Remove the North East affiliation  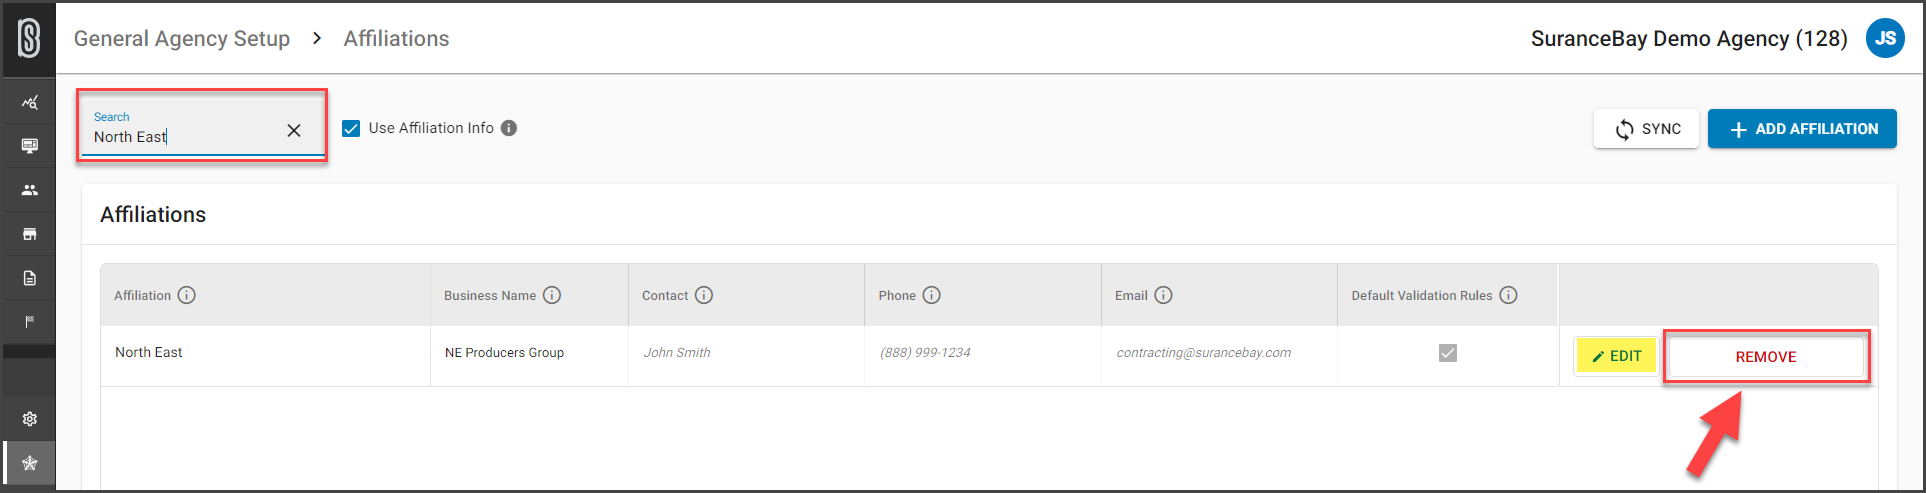point(1766,357)
